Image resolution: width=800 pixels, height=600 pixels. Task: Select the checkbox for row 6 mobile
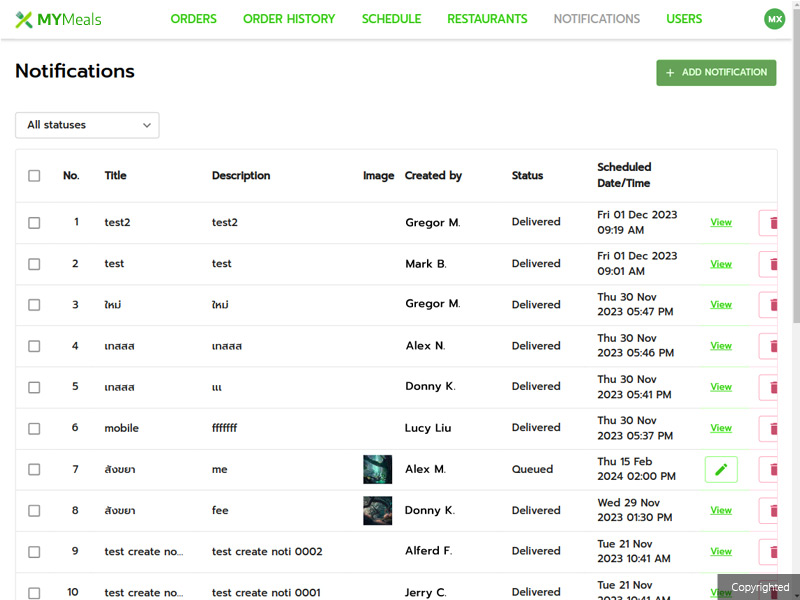tap(34, 428)
